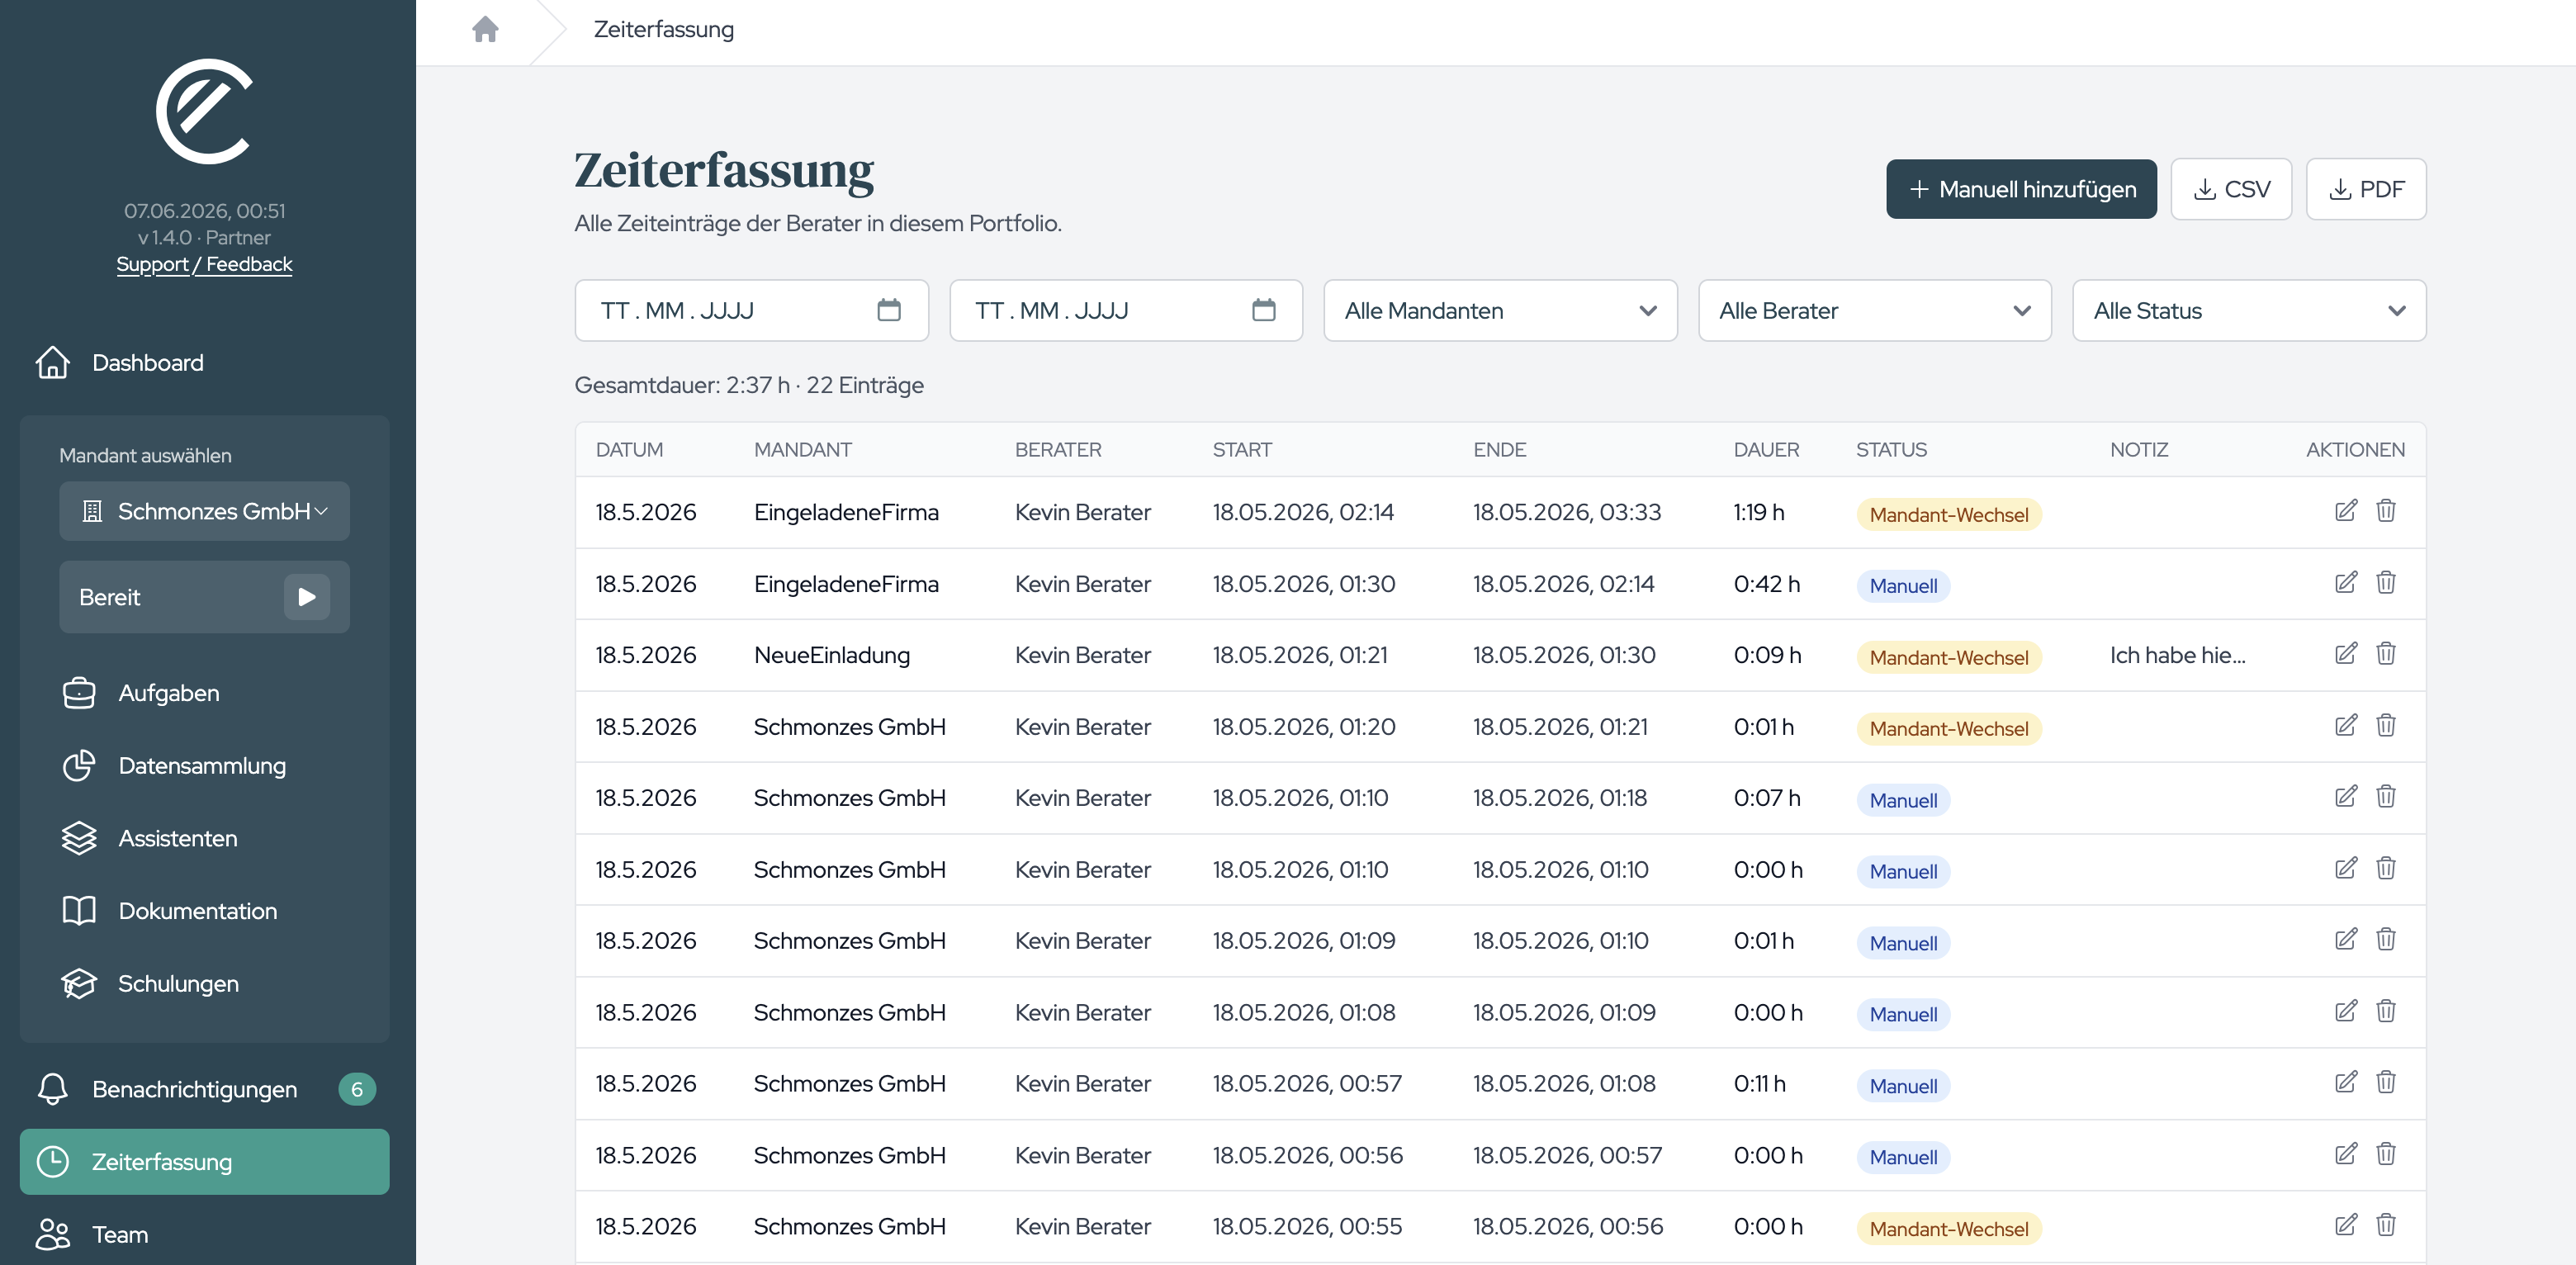This screenshot has width=2576, height=1265.
Task: Open Dashboard from the sidebar
Action: click(204, 362)
